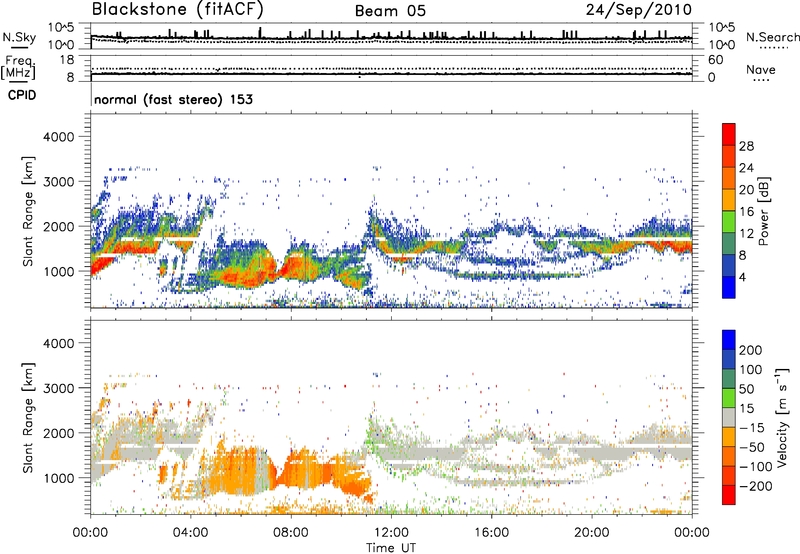Click the '00:00' label at time axis start
Screen dimensions: 800x554
click(90, 533)
